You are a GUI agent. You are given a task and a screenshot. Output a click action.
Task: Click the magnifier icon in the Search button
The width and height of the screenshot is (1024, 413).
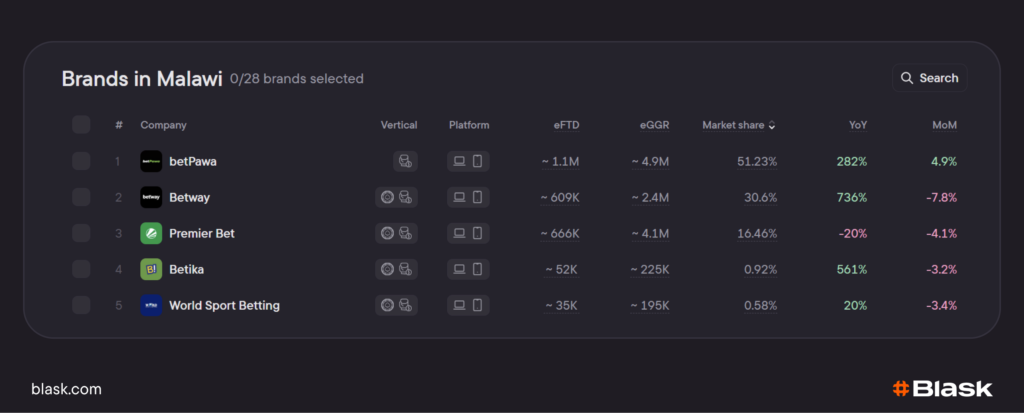coord(907,78)
